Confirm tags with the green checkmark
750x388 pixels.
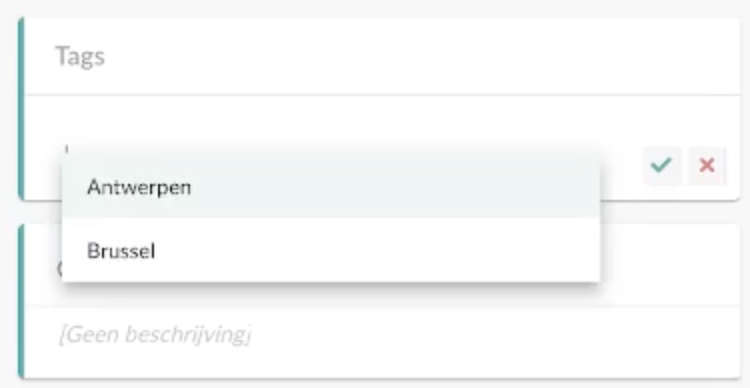point(662,166)
